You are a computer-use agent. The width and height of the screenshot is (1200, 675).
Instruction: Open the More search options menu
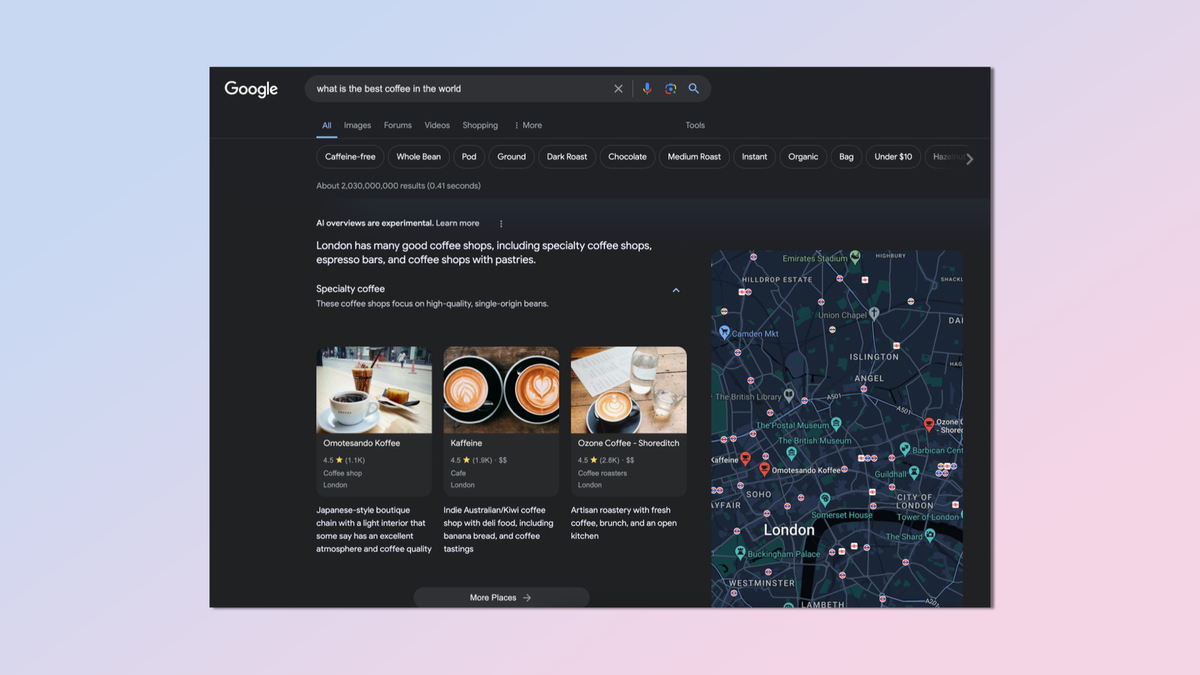click(x=527, y=125)
